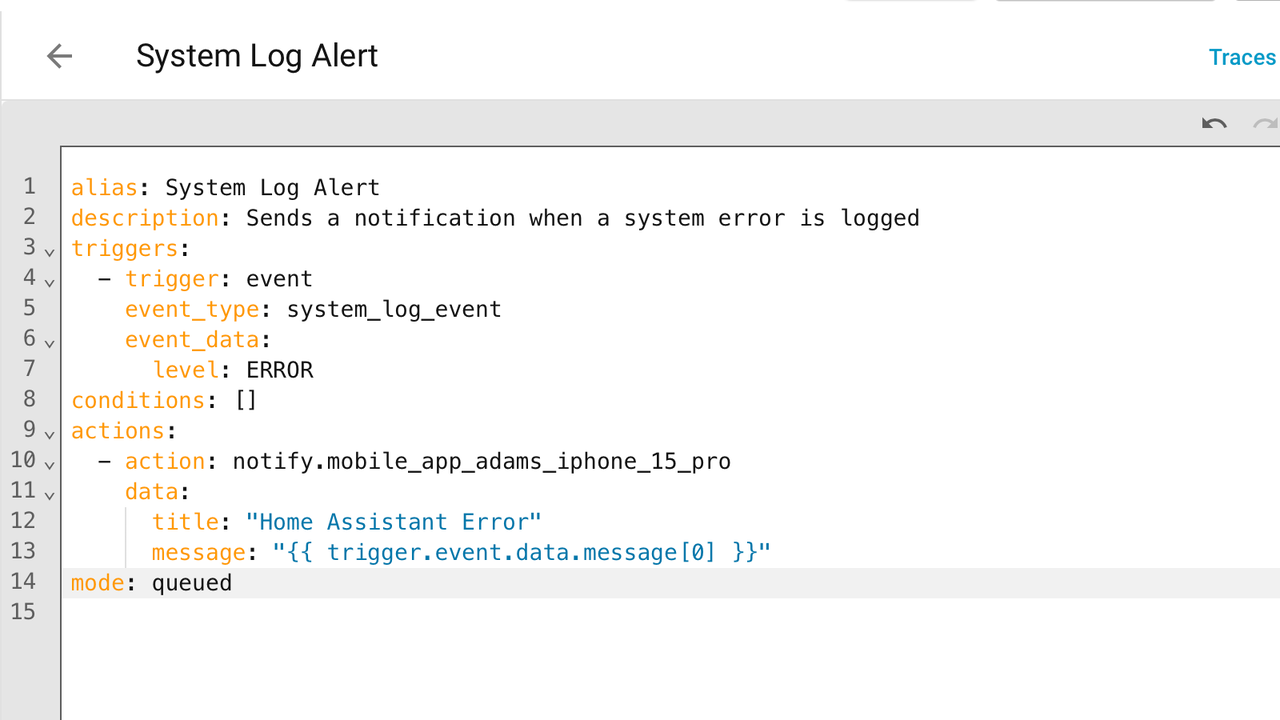The height and width of the screenshot is (720, 1280).
Task: Click the undo icon above the editor
Action: 1214,125
